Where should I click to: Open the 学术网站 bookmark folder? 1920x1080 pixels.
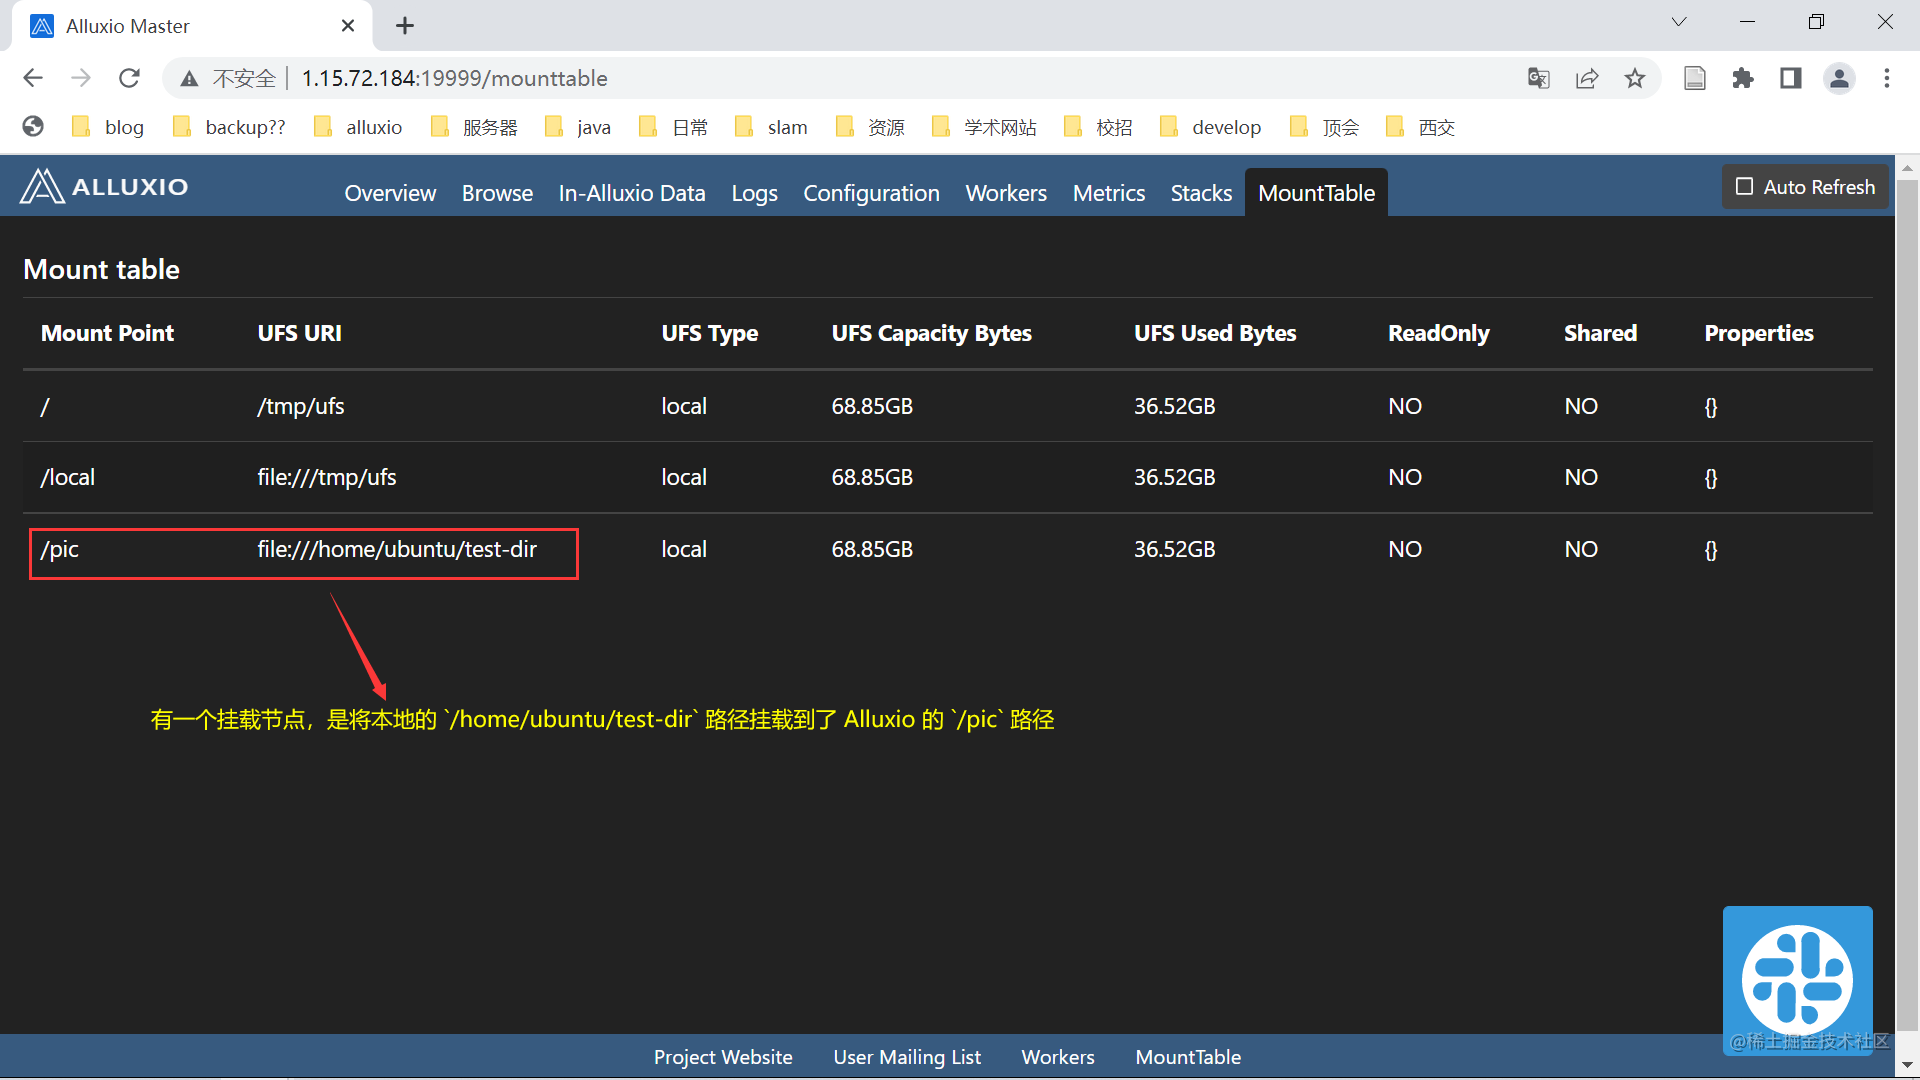click(984, 127)
